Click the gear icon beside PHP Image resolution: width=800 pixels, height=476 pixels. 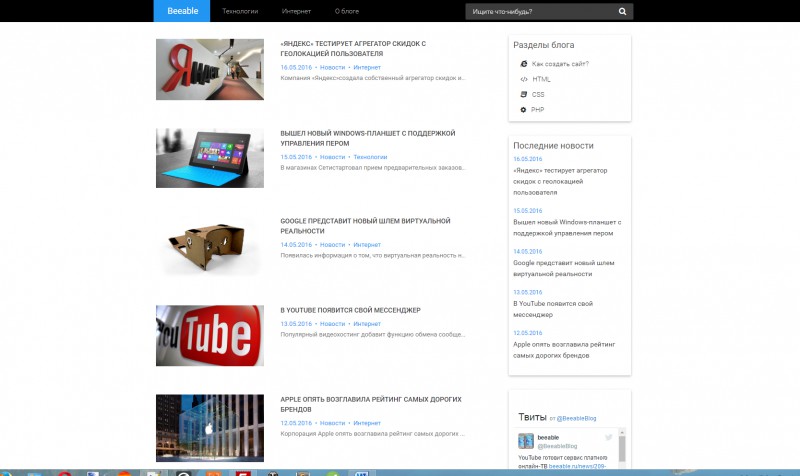[x=523, y=110]
